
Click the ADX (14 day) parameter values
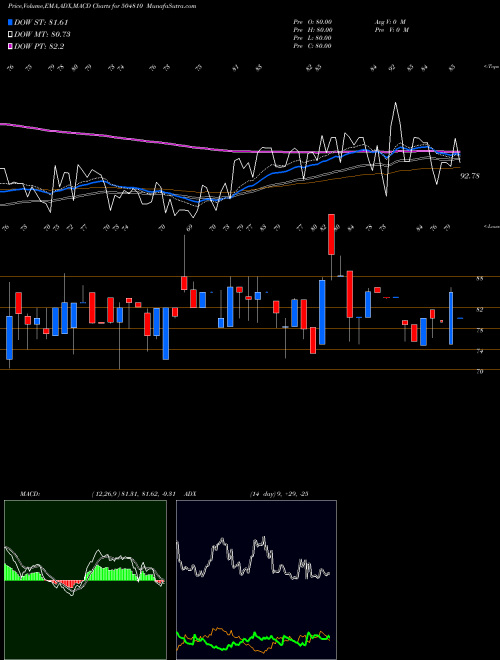[279, 494]
